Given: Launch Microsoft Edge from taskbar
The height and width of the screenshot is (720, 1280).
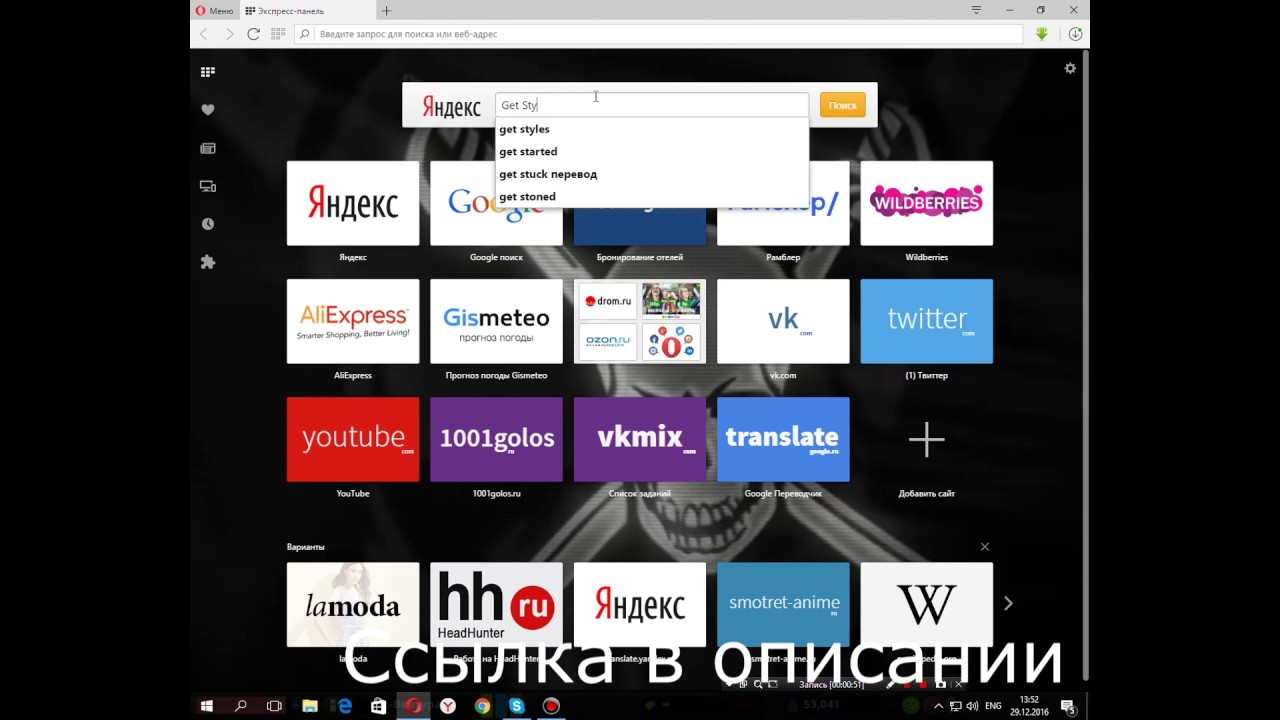Looking at the screenshot, I should click(x=345, y=706).
